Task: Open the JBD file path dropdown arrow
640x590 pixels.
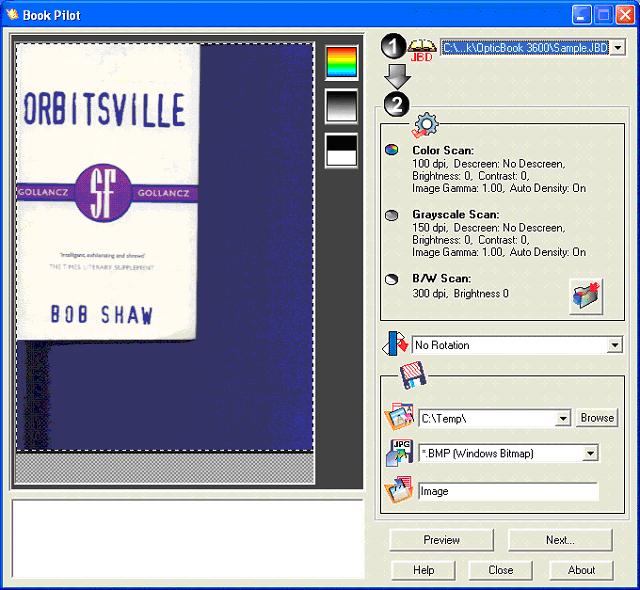Action: 618,48
